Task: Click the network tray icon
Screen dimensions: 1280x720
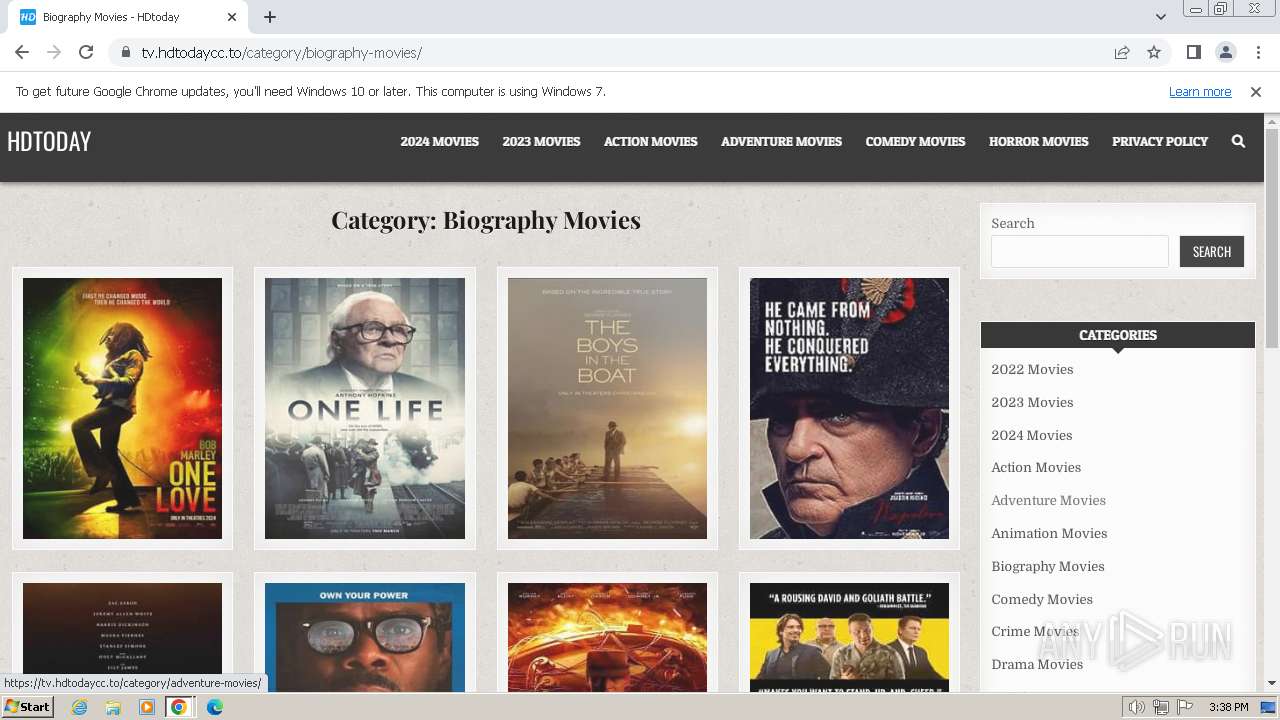Action: tap(1160, 707)
